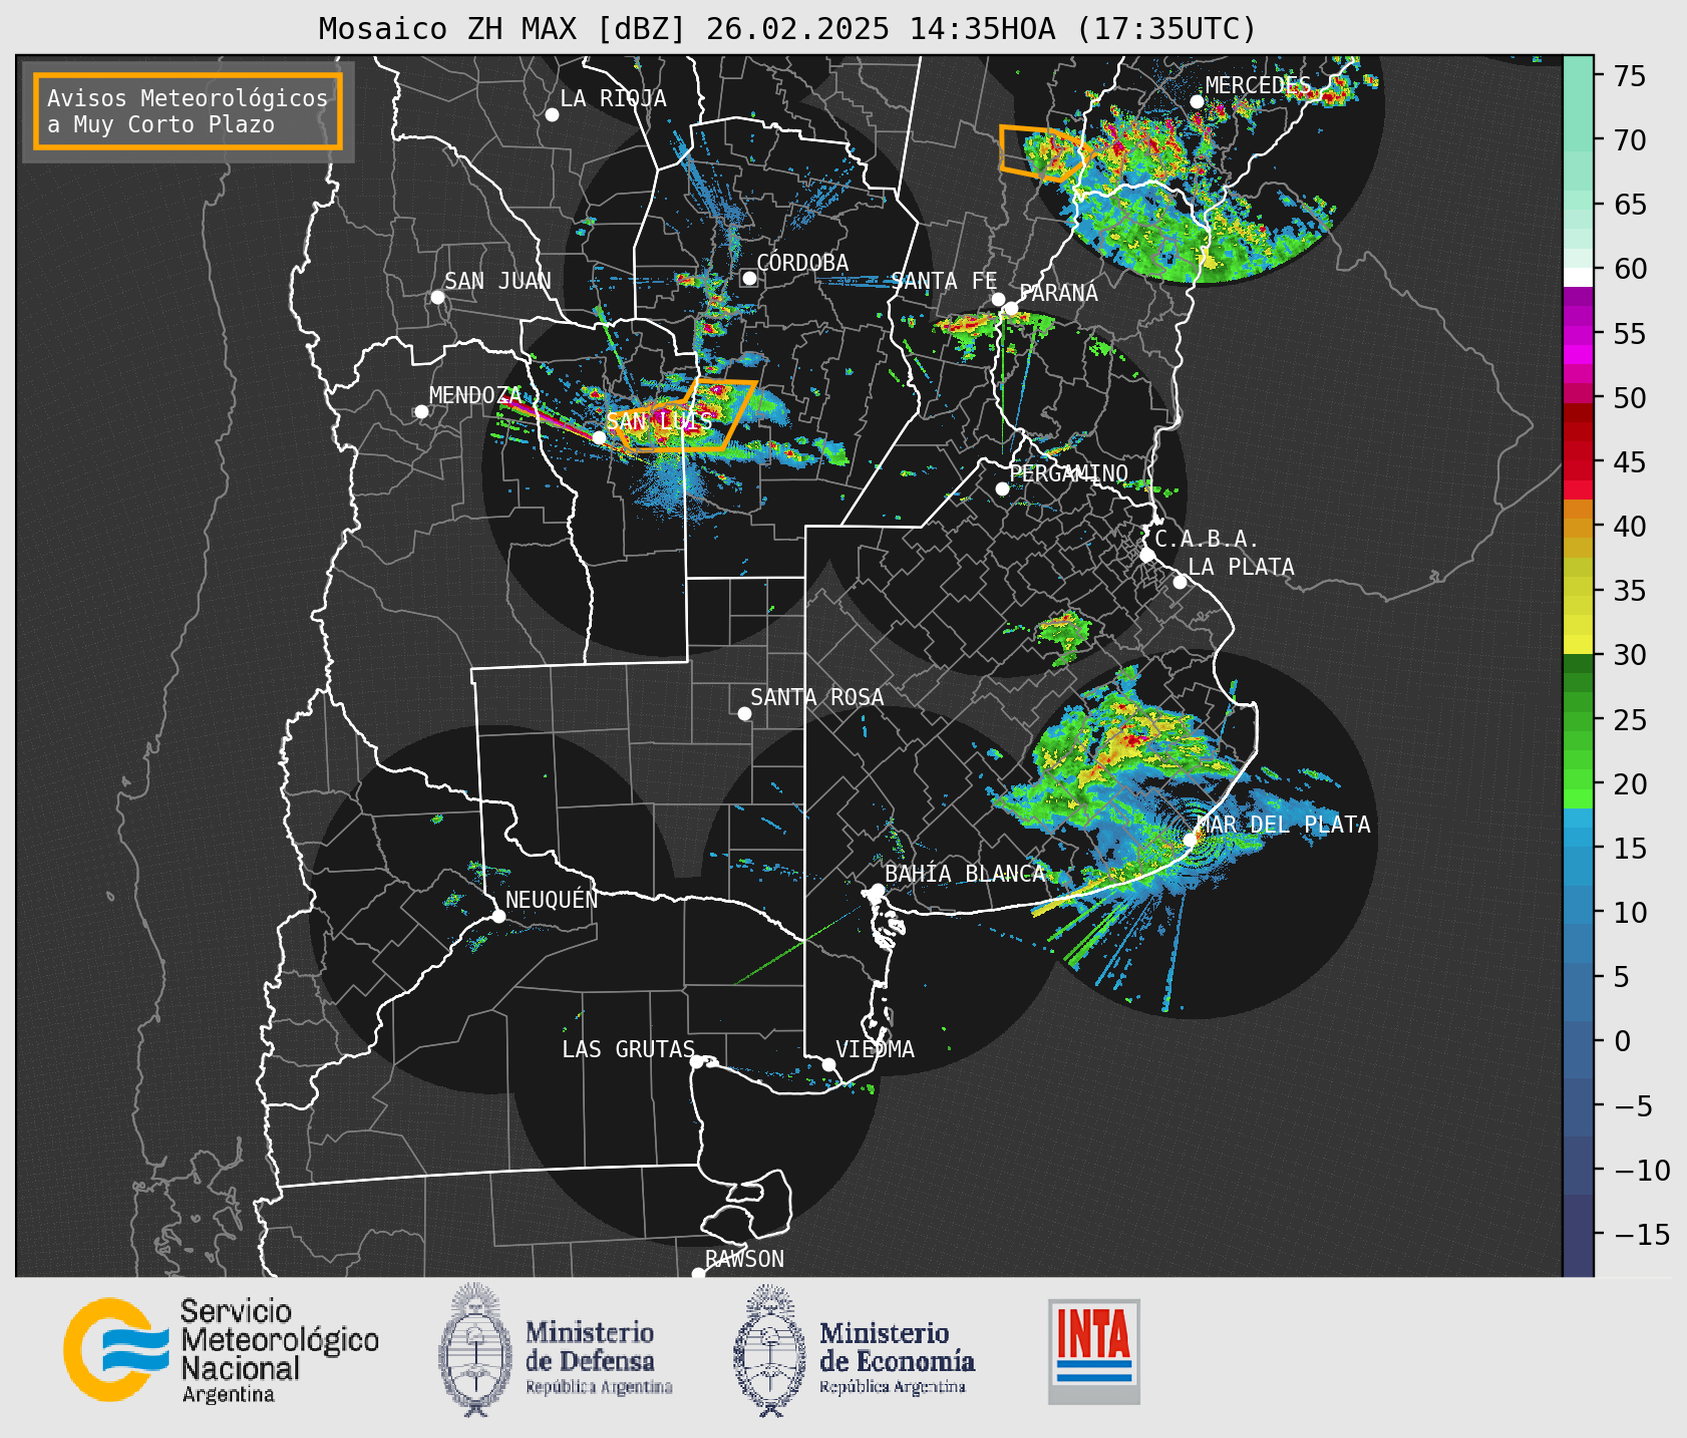Click the SANTA FE city marker dot

pos(998,299)
